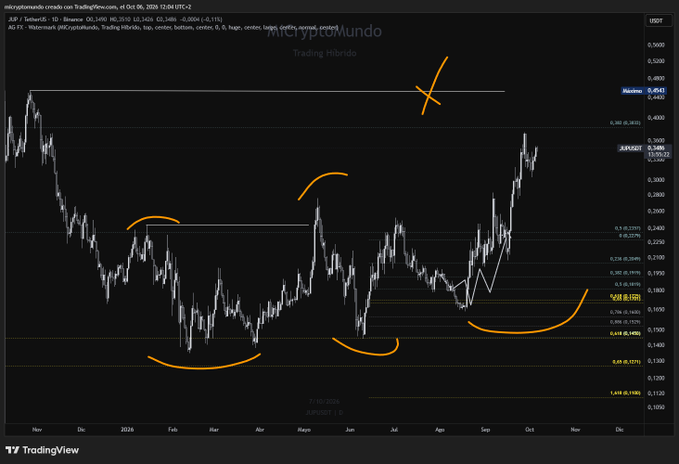Click the Ago label on time axis
679x464 pixels.
pyautogui.click(x=439, y=430)
